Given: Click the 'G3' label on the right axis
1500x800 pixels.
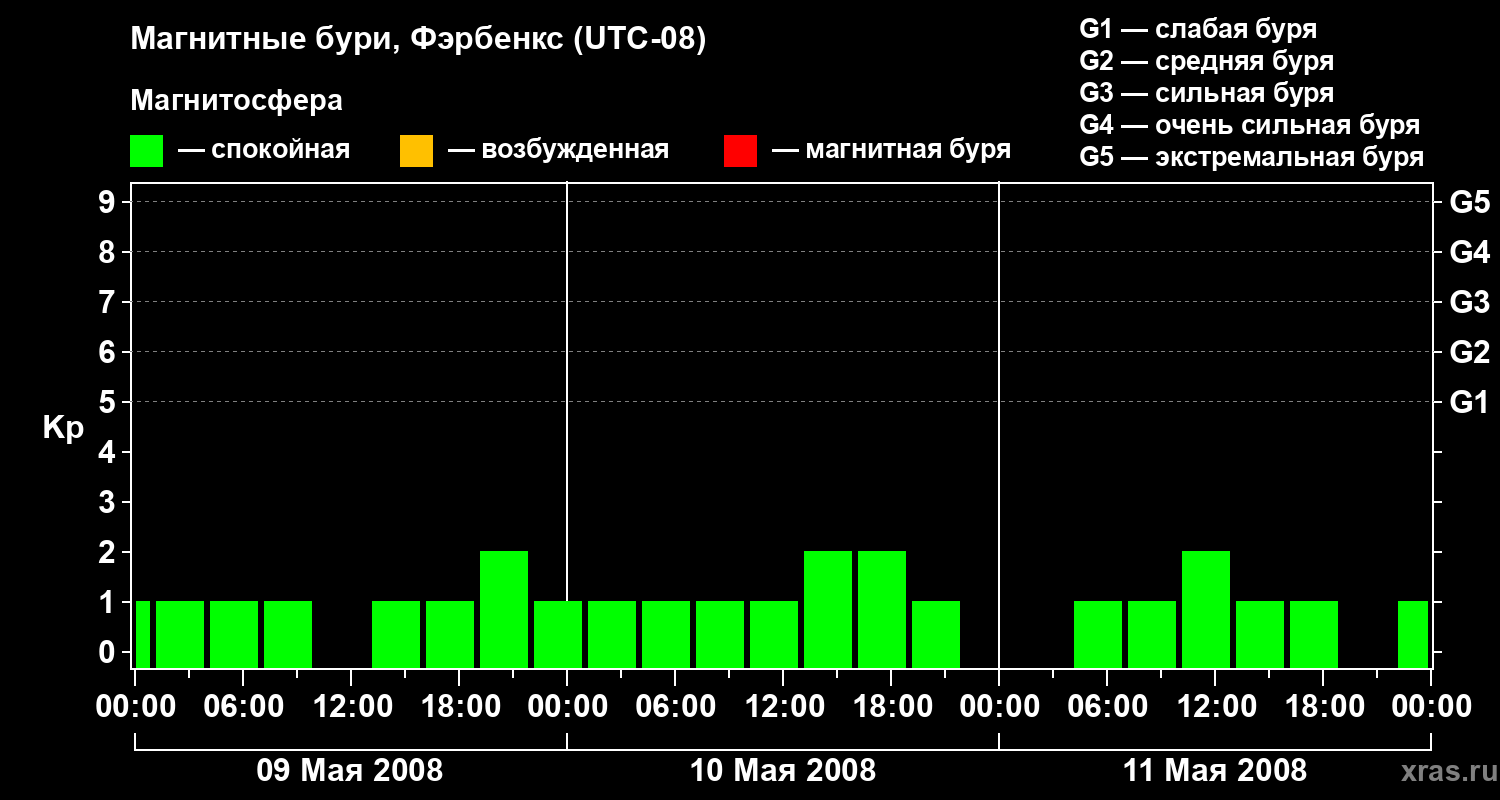Looking at the screenshot, I should 1470,302.
